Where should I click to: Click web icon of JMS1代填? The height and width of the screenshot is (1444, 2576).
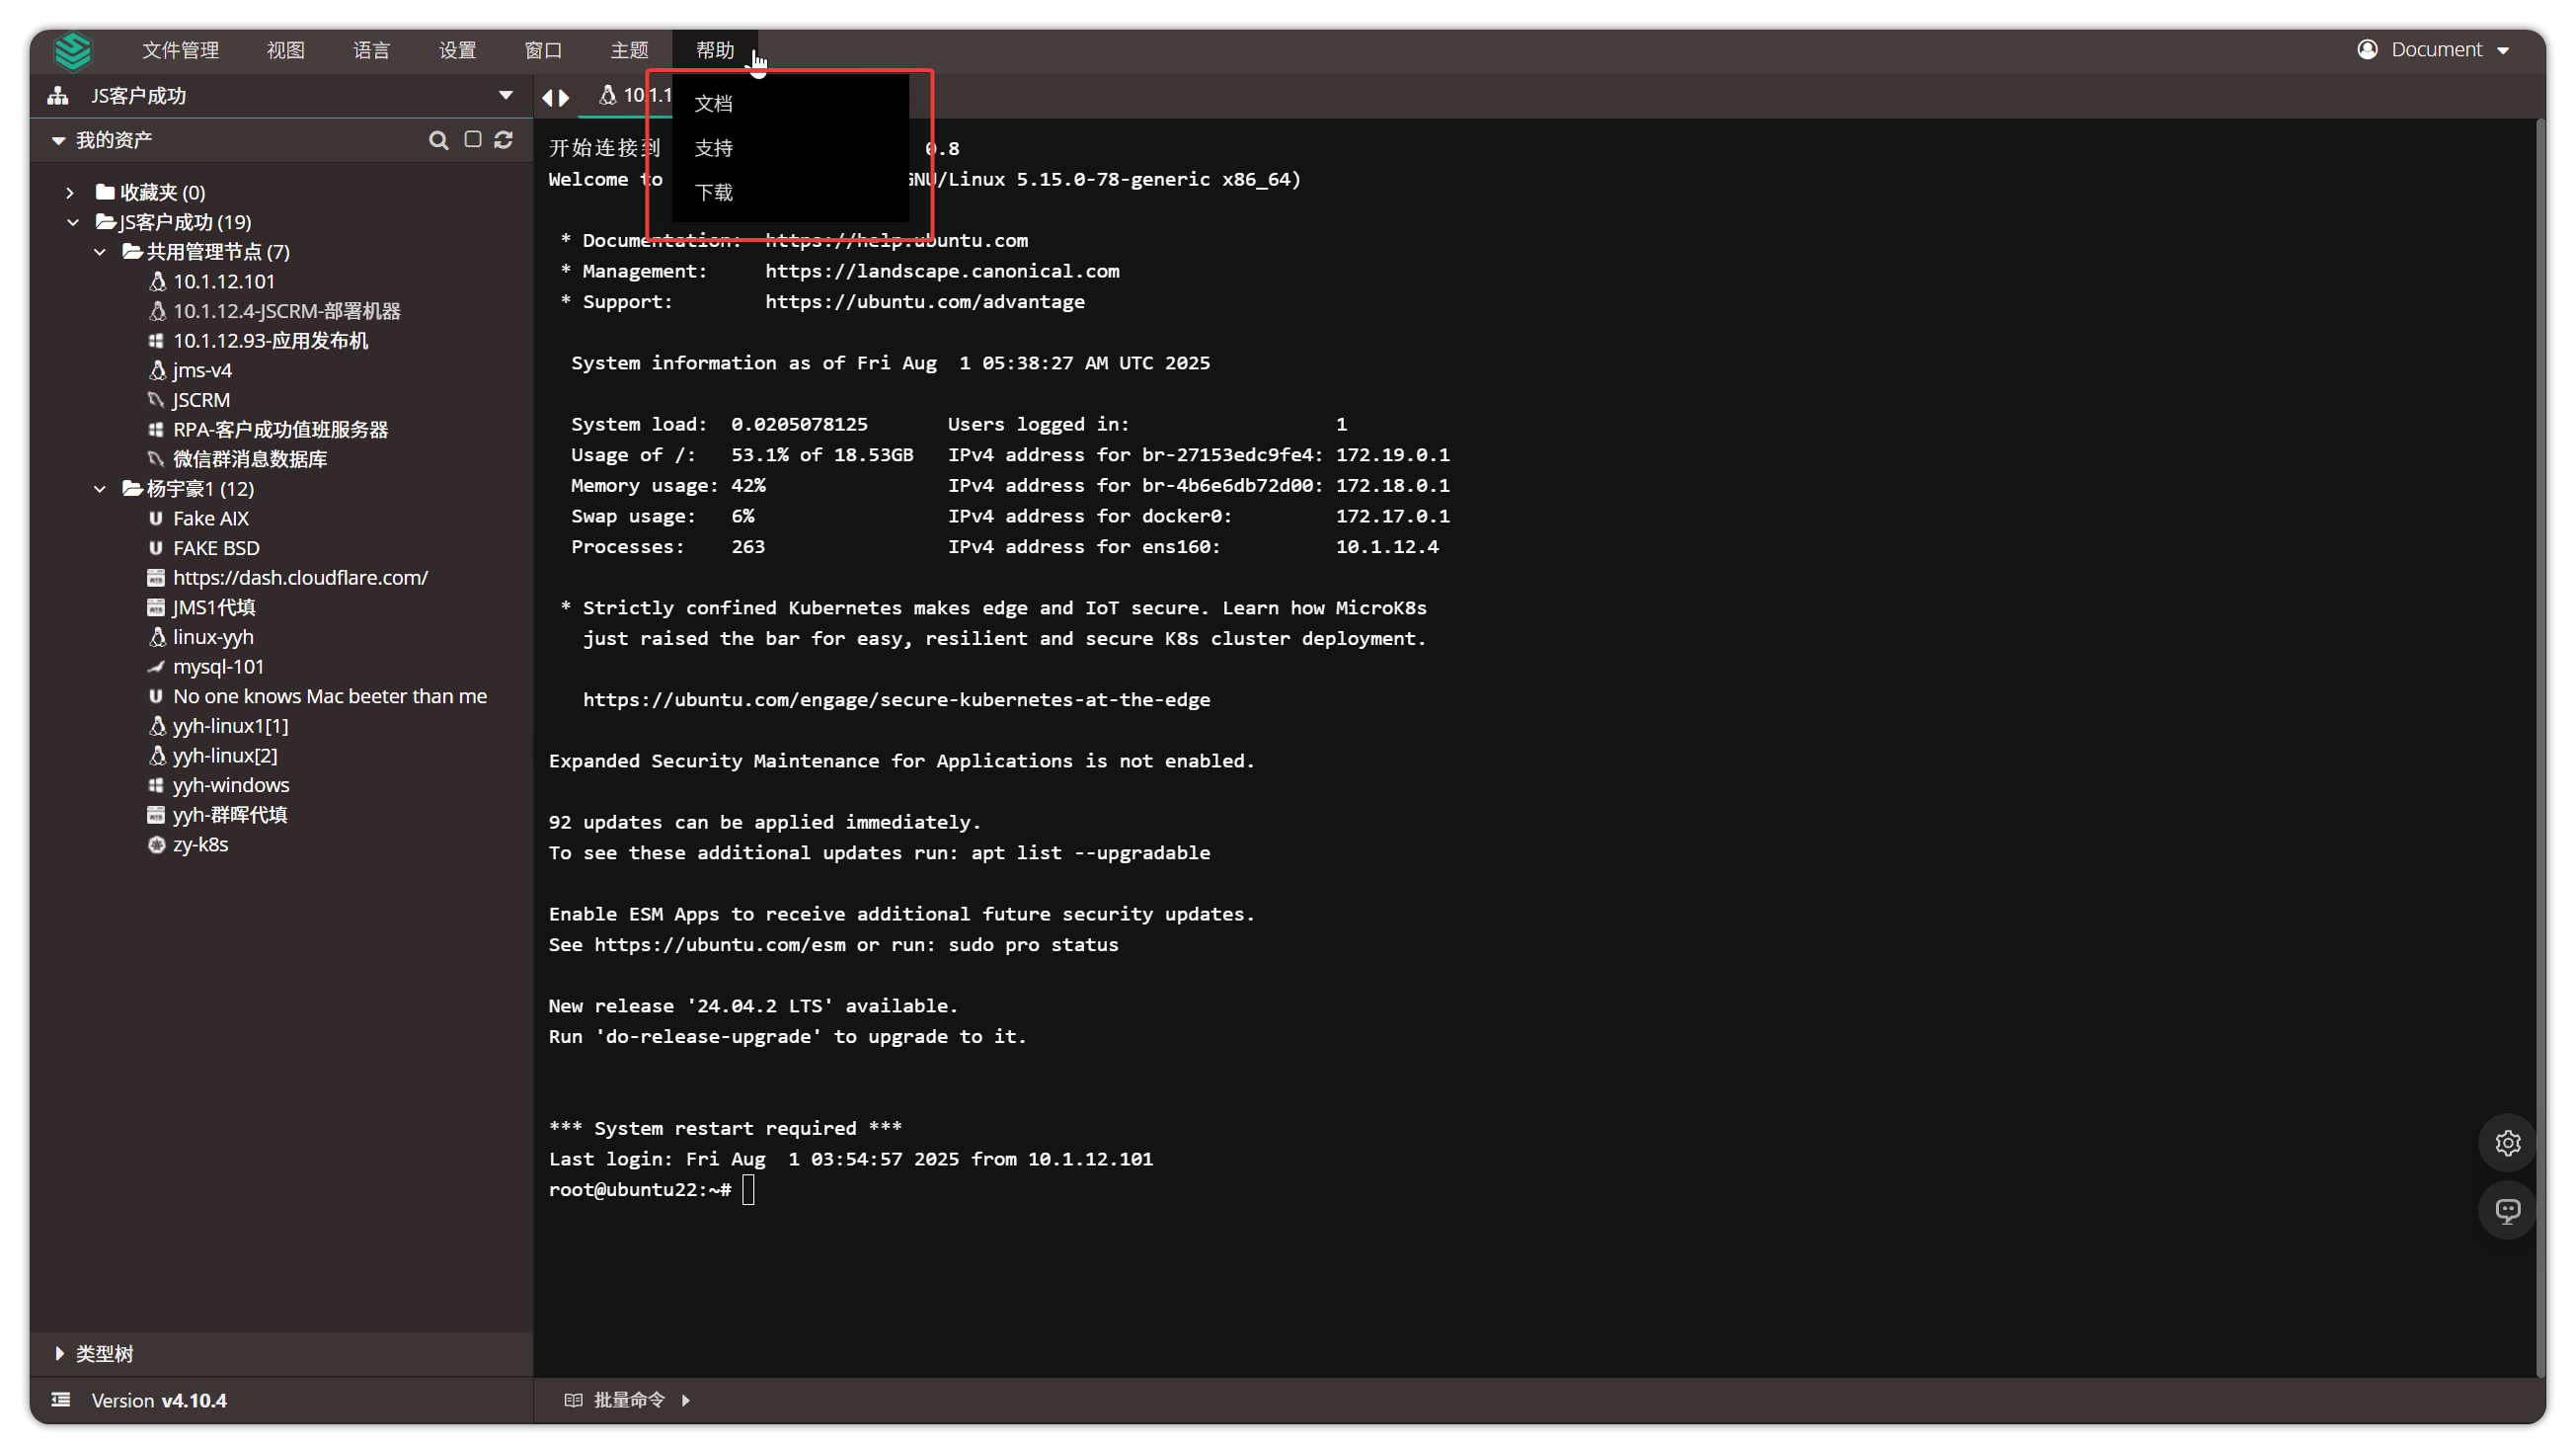pos(156,607)
